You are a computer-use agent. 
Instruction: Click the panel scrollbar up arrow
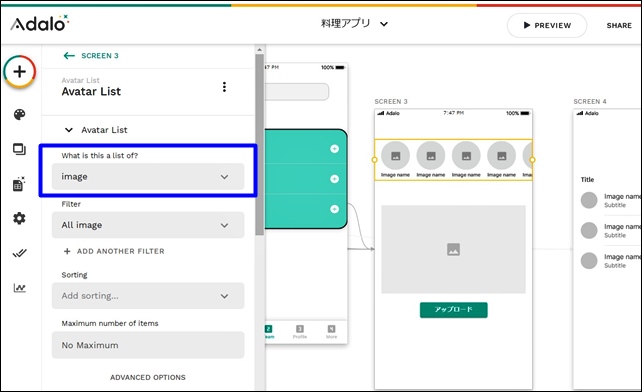click(x=259, y=50)
